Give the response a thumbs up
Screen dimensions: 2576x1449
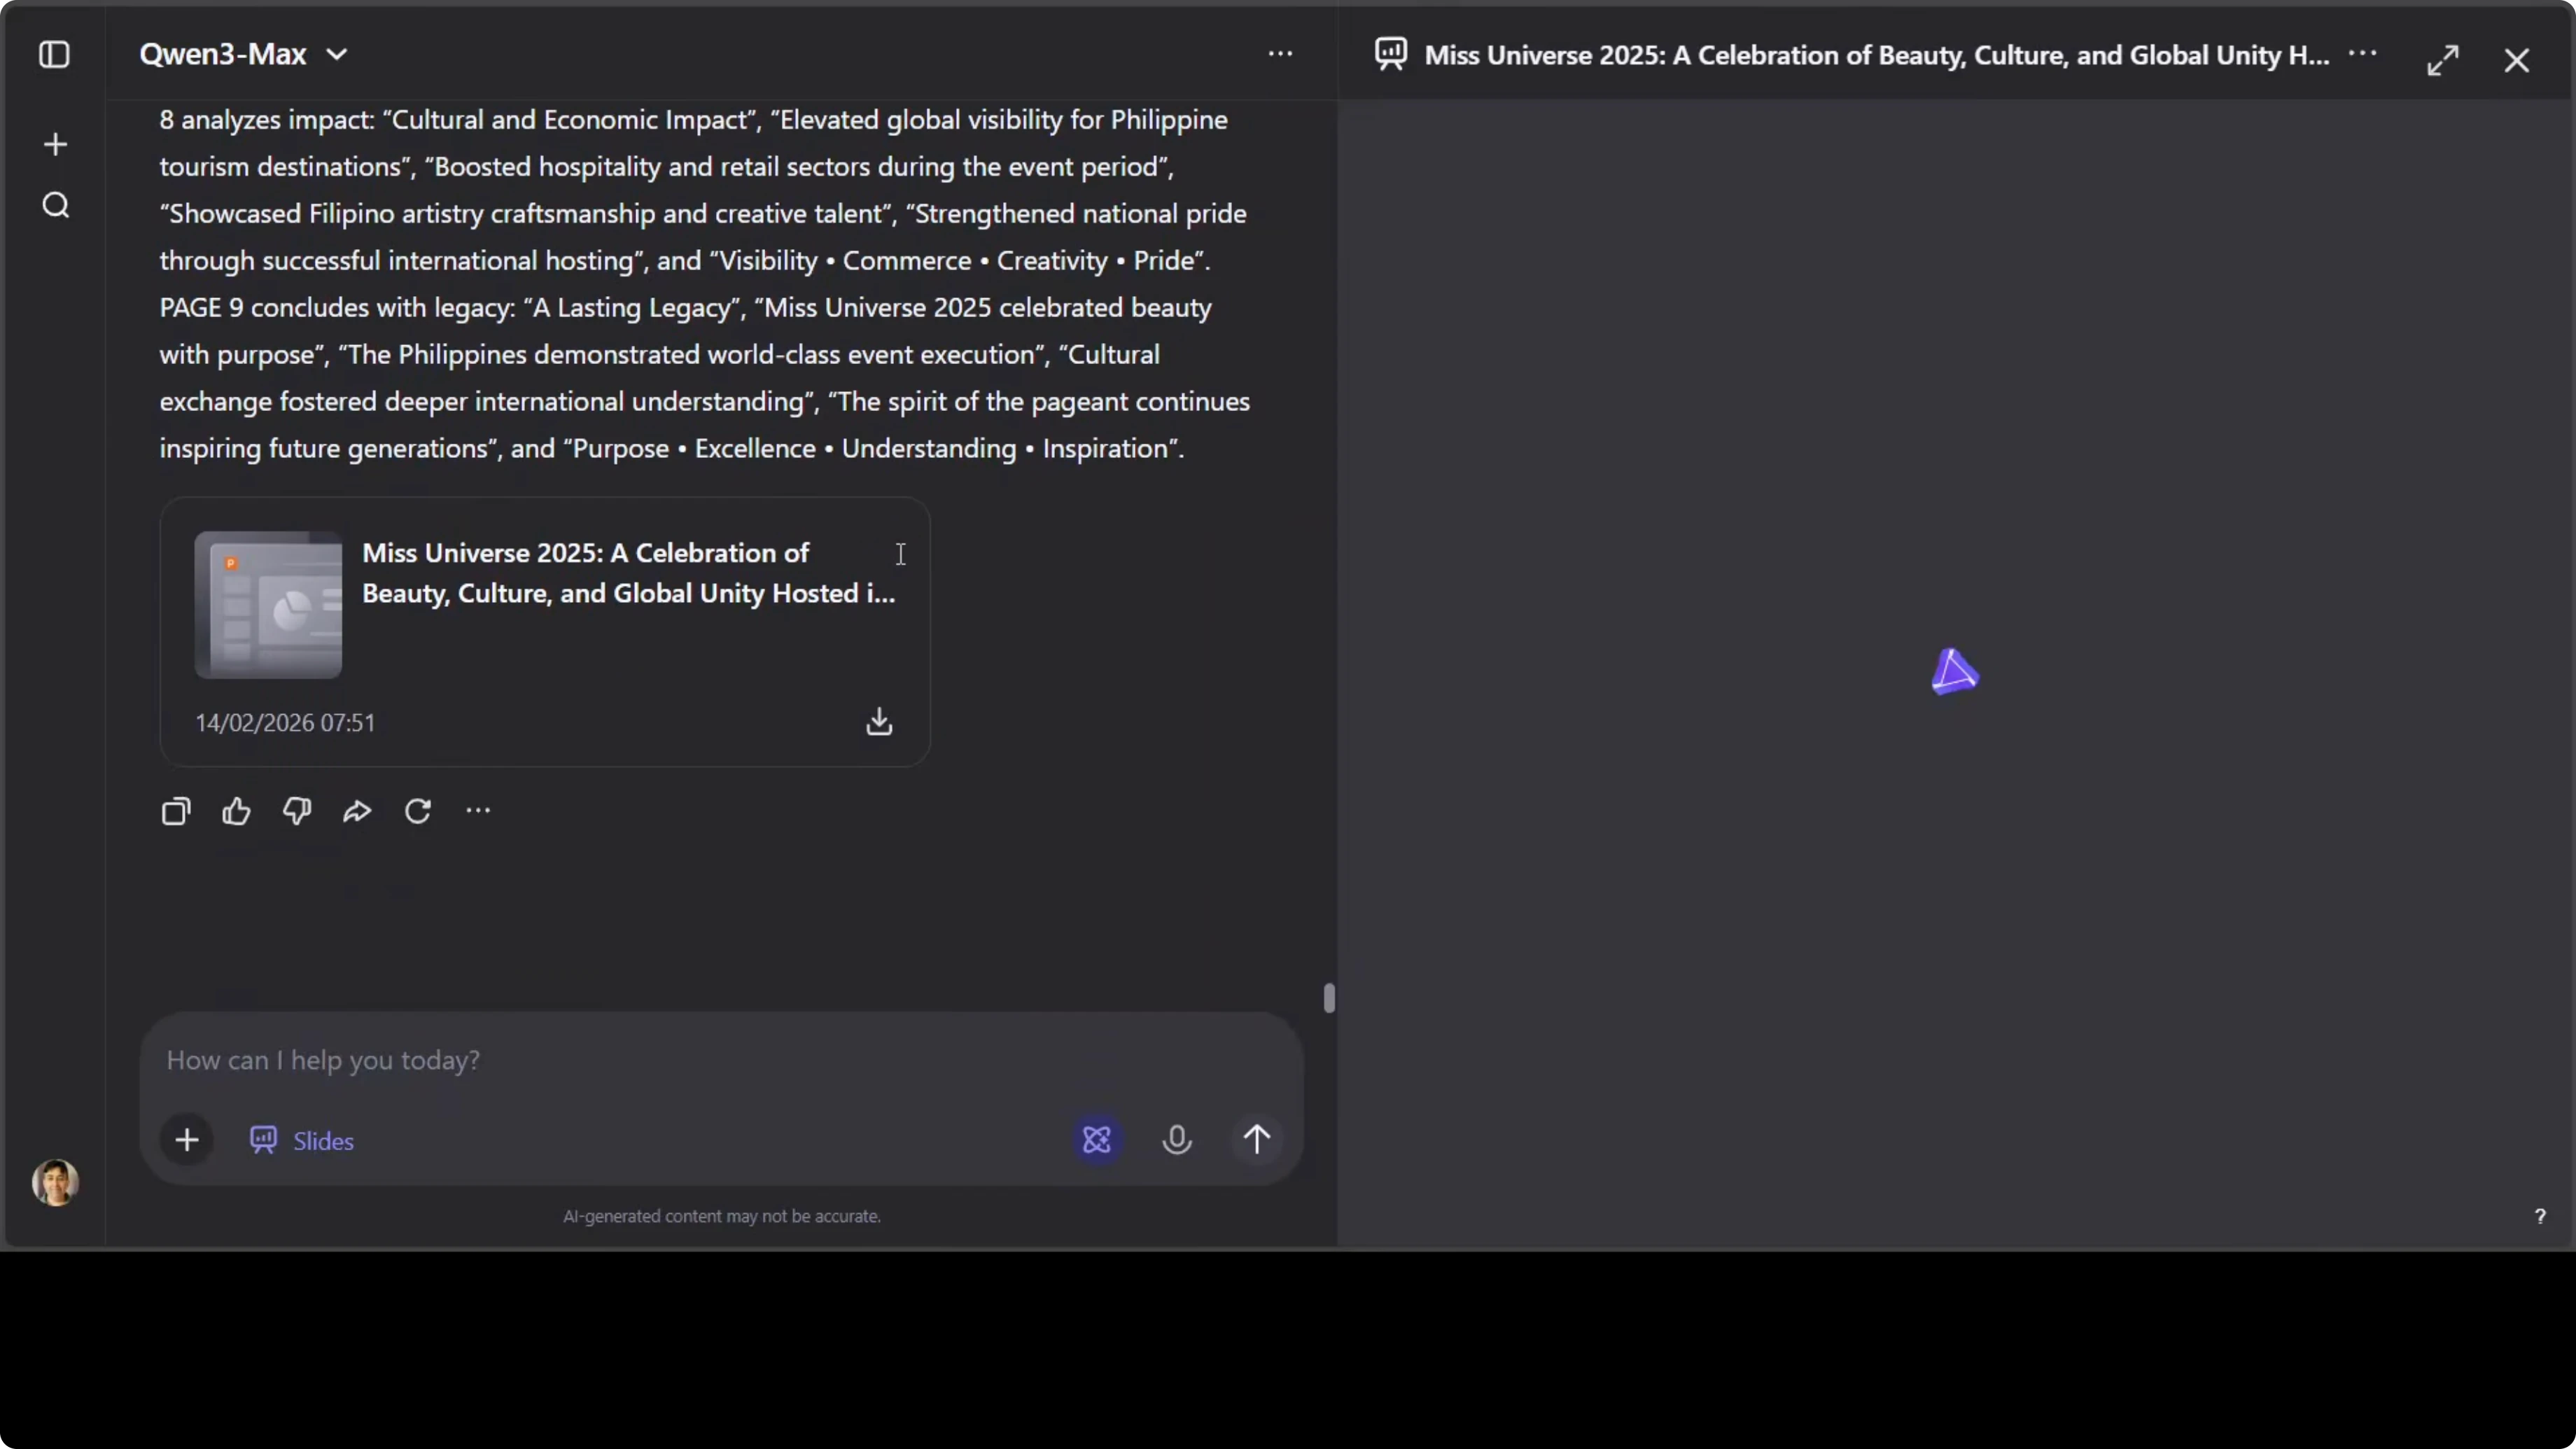click(236, 811)
